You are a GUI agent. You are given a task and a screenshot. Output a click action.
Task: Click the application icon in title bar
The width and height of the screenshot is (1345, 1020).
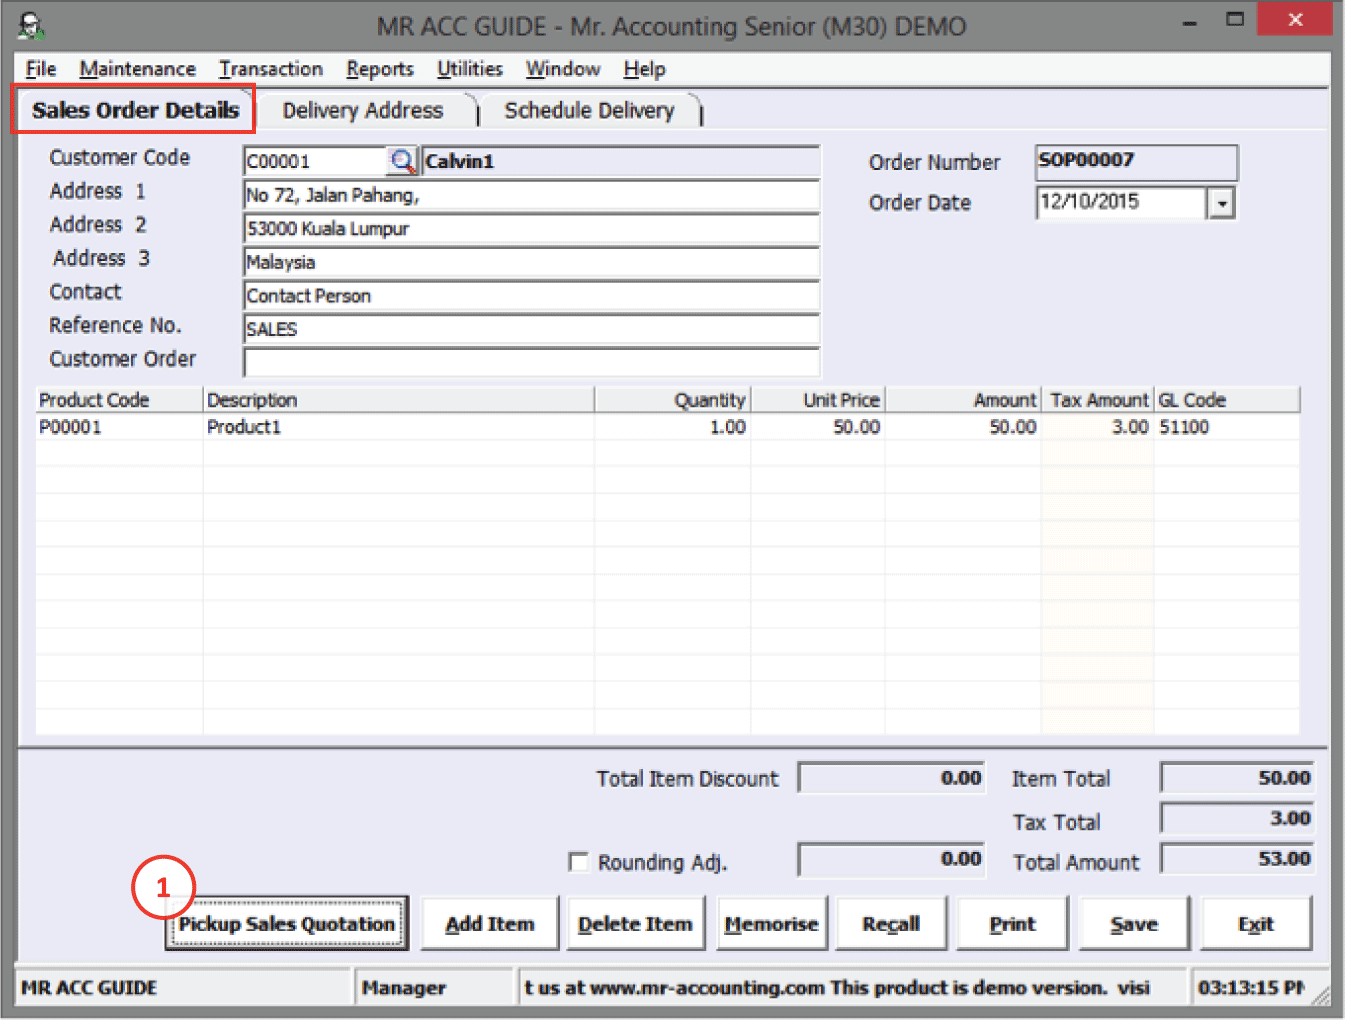(32, 25)
